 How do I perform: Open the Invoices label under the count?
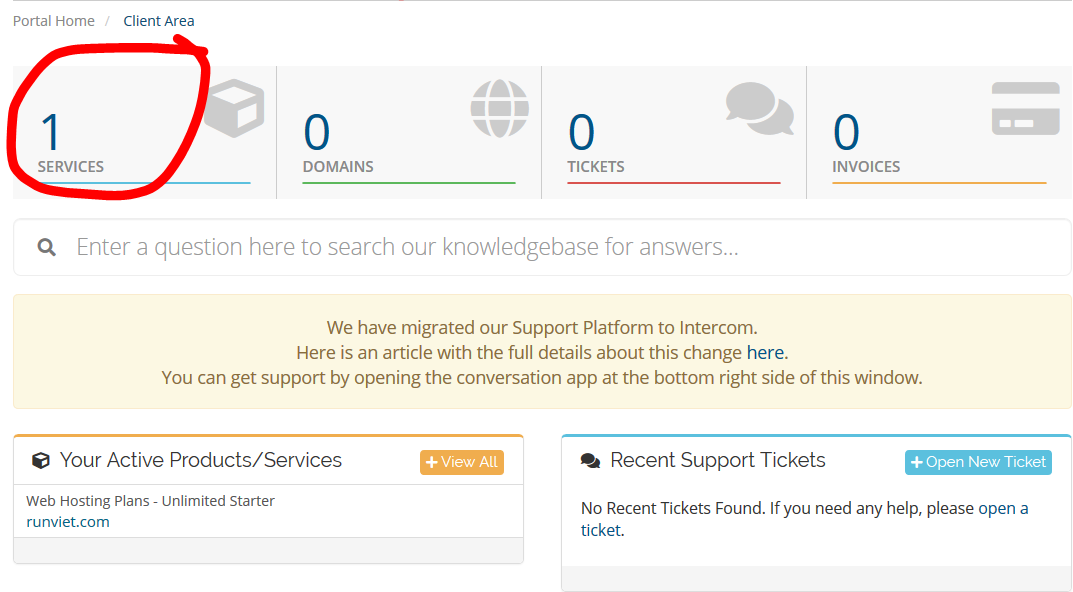click(866, 167)
